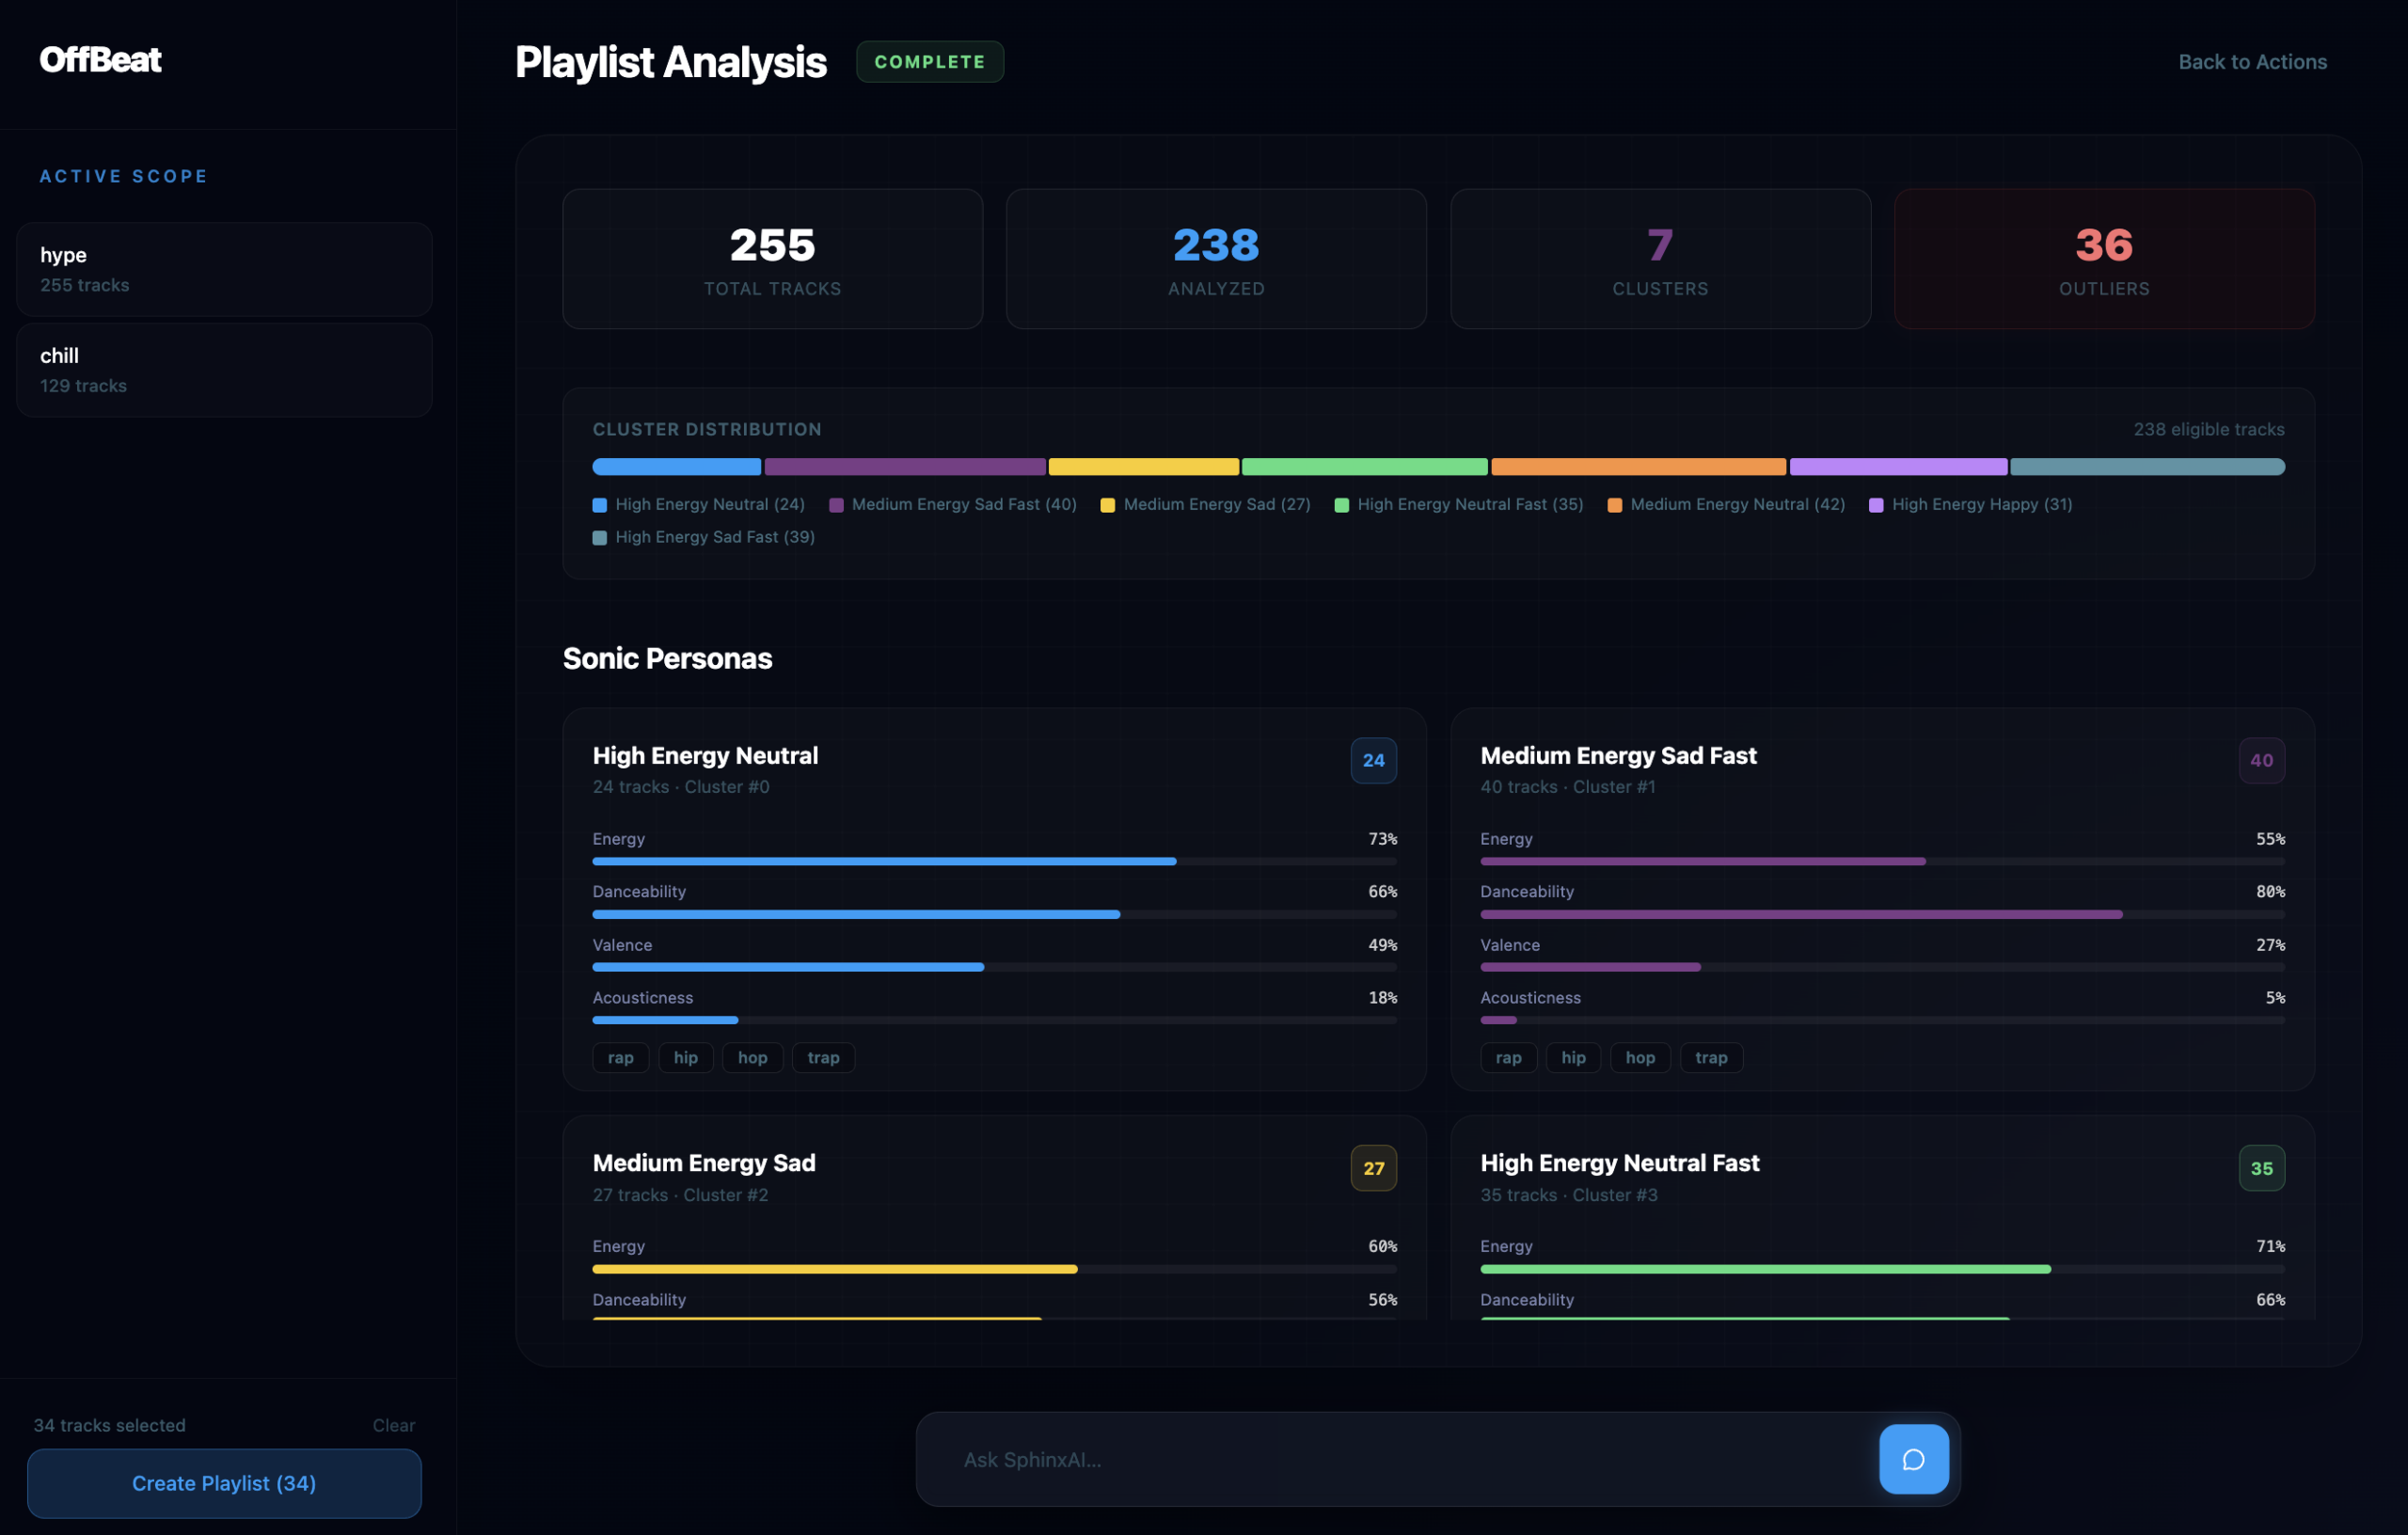Click the blue 24 badge on High Energy Neutral
Screen dimensions: 2408x1535
[x=1373, y=760]
